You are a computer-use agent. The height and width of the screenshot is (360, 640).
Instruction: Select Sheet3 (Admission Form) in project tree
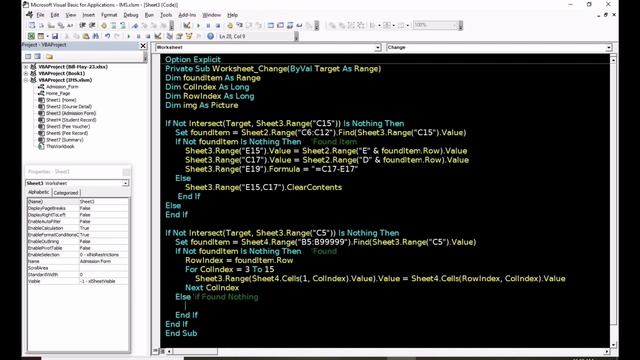pyautogui.click(x=71, y=113)
